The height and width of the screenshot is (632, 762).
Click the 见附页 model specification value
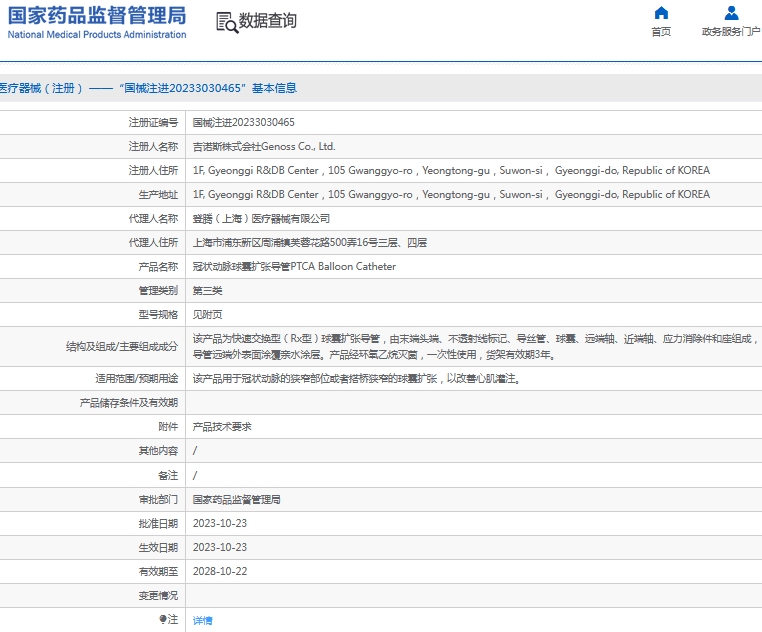coord(207,315)
